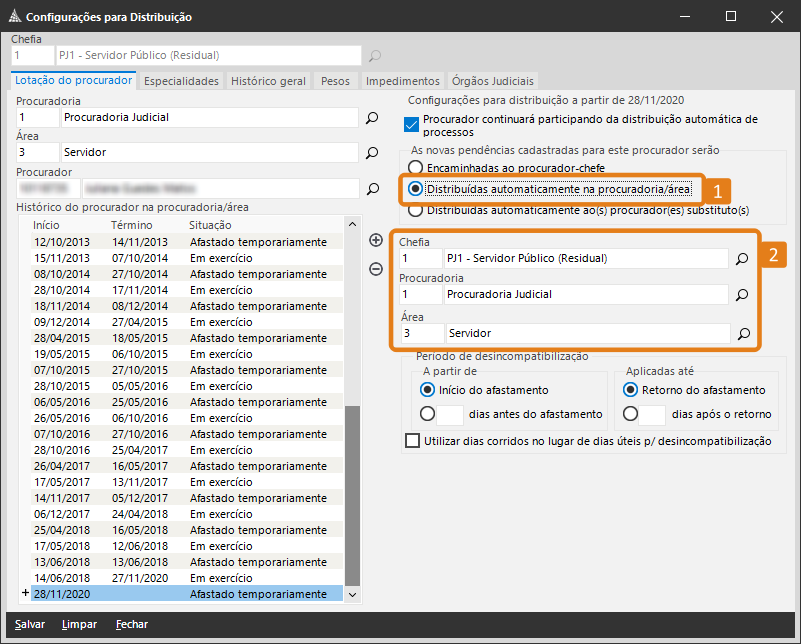Click the Salvar button
The image size is (801, 644).
click(x=30, y=624)
